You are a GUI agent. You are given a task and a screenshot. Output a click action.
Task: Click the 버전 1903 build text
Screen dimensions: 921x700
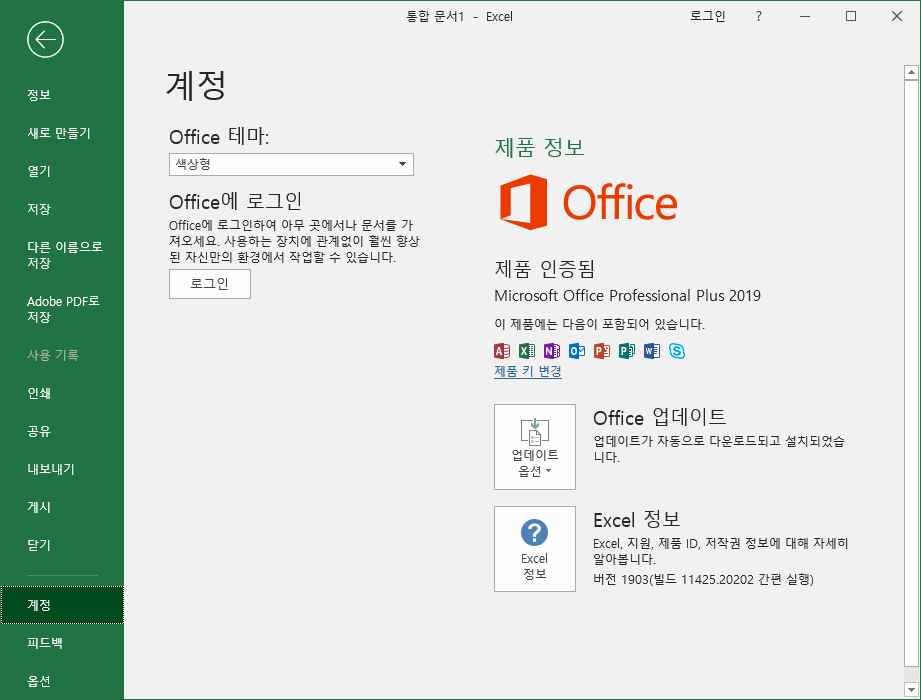pos(703,580)
